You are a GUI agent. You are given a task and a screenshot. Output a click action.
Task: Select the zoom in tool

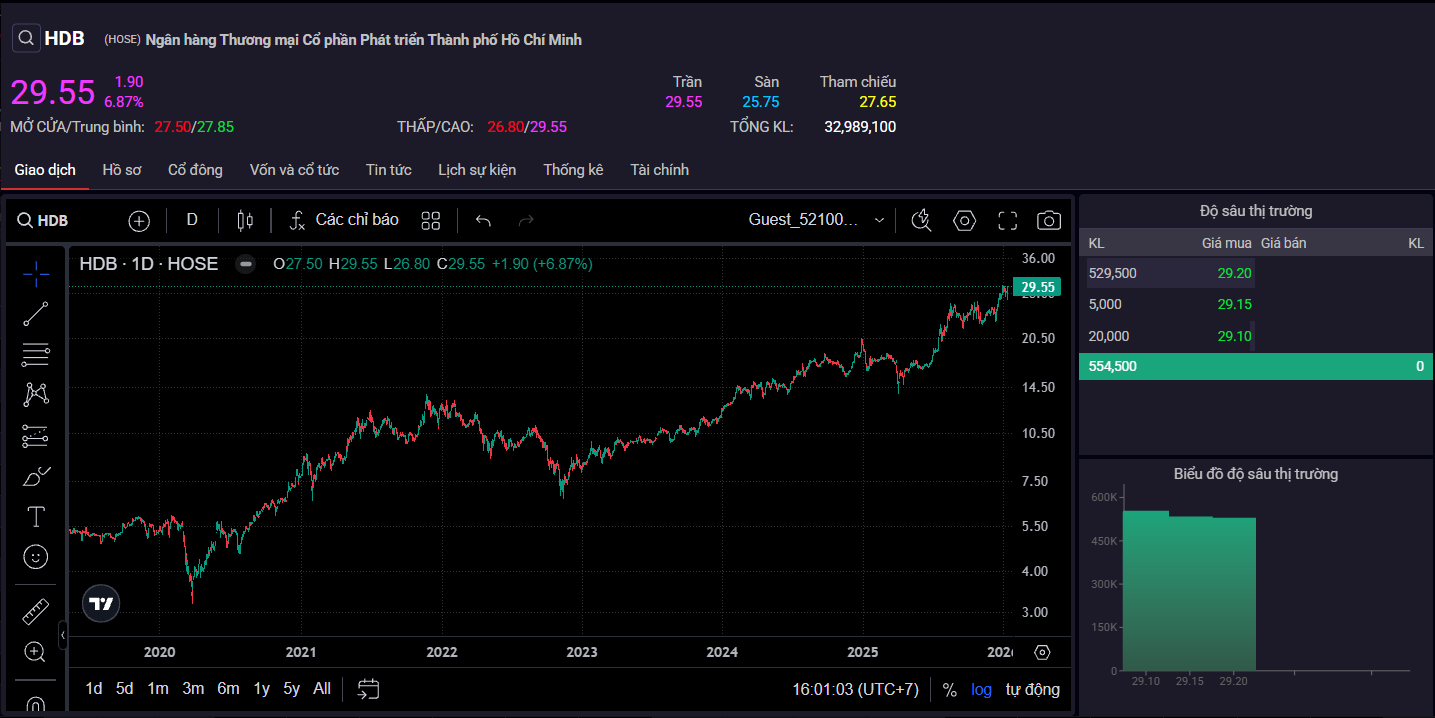36,652
